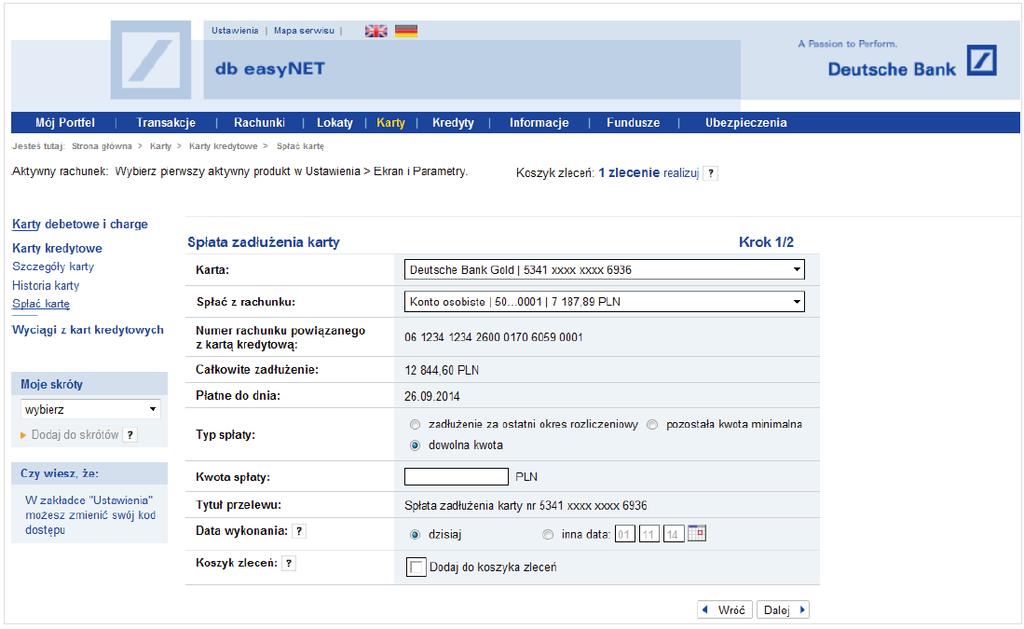Image resolution: width=1024 pixels, height=629 pixels.
Task: Open the Spłać z rachunku dropdown
Action: coord(604,302)
